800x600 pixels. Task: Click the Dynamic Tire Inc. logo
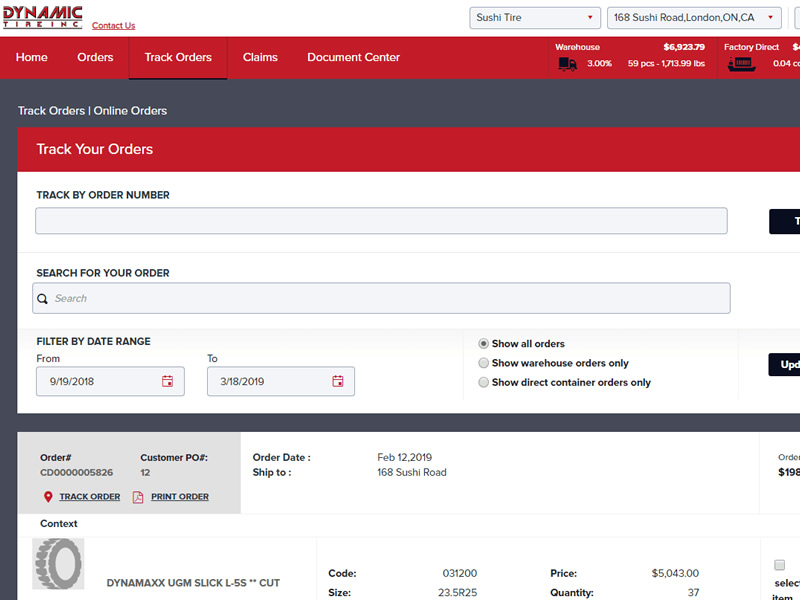pyautogui.click(x=42, y=17)
